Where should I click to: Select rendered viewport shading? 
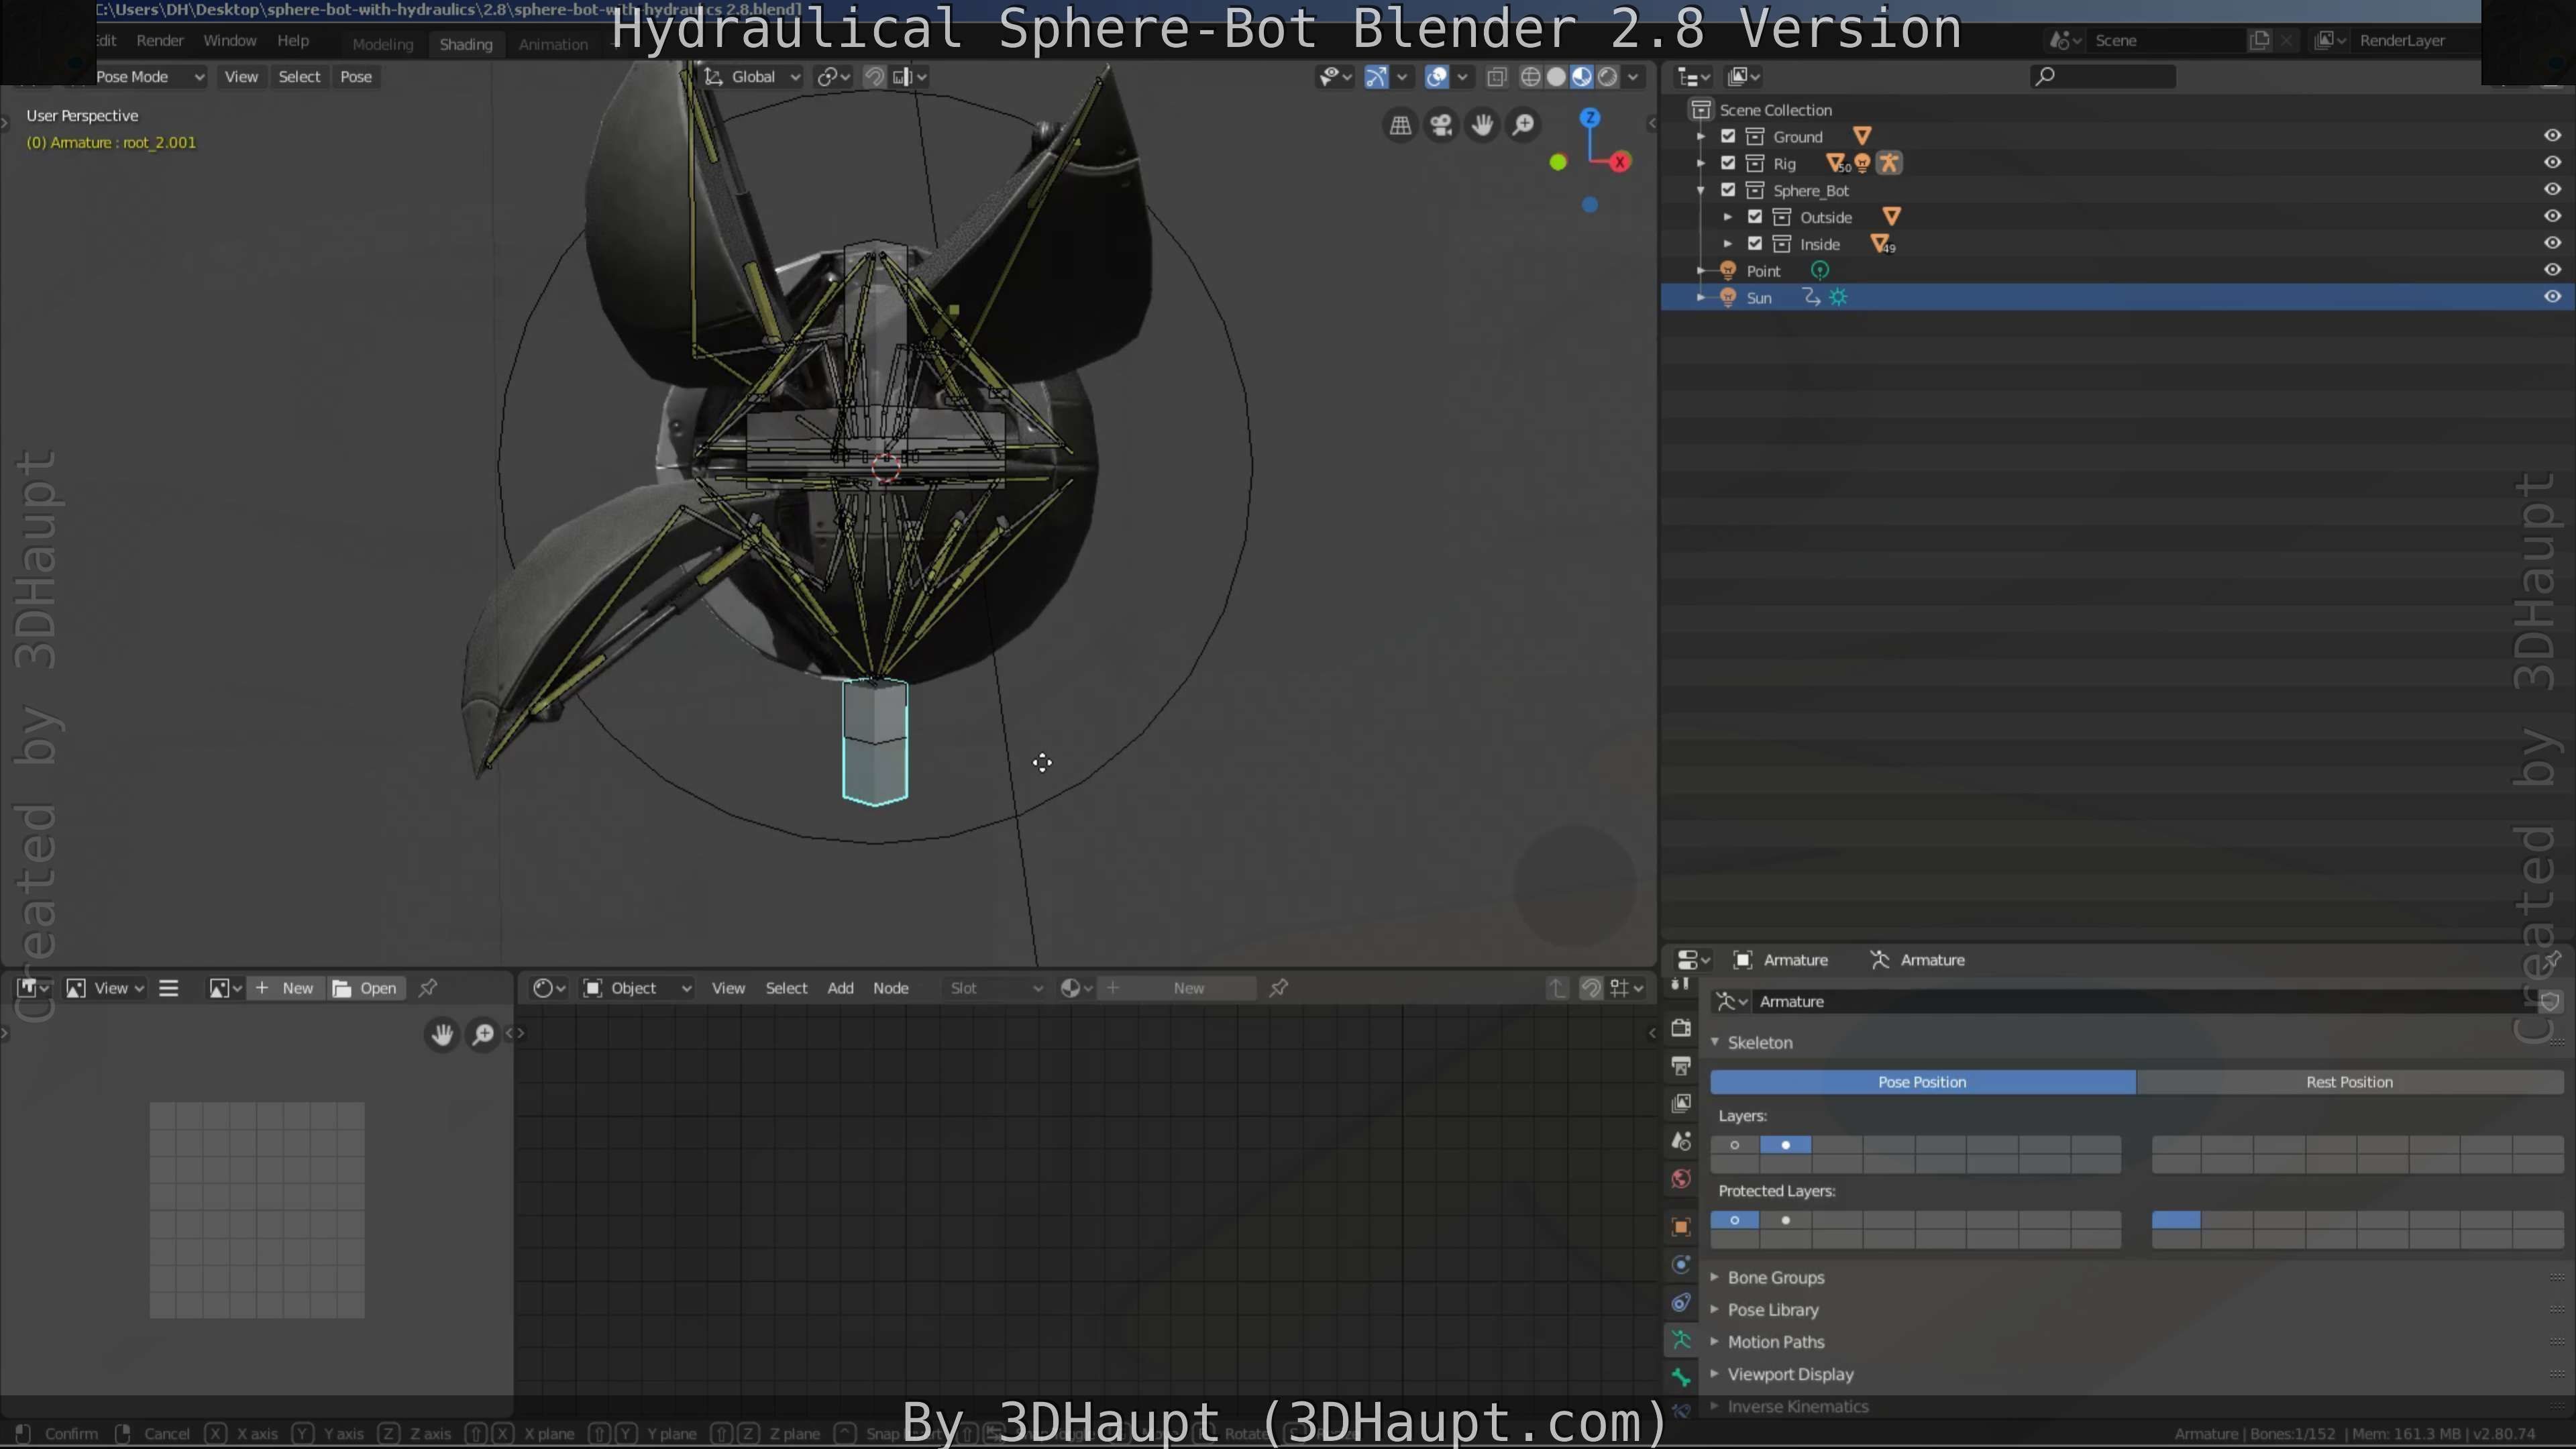click(x=1607, y=77)
